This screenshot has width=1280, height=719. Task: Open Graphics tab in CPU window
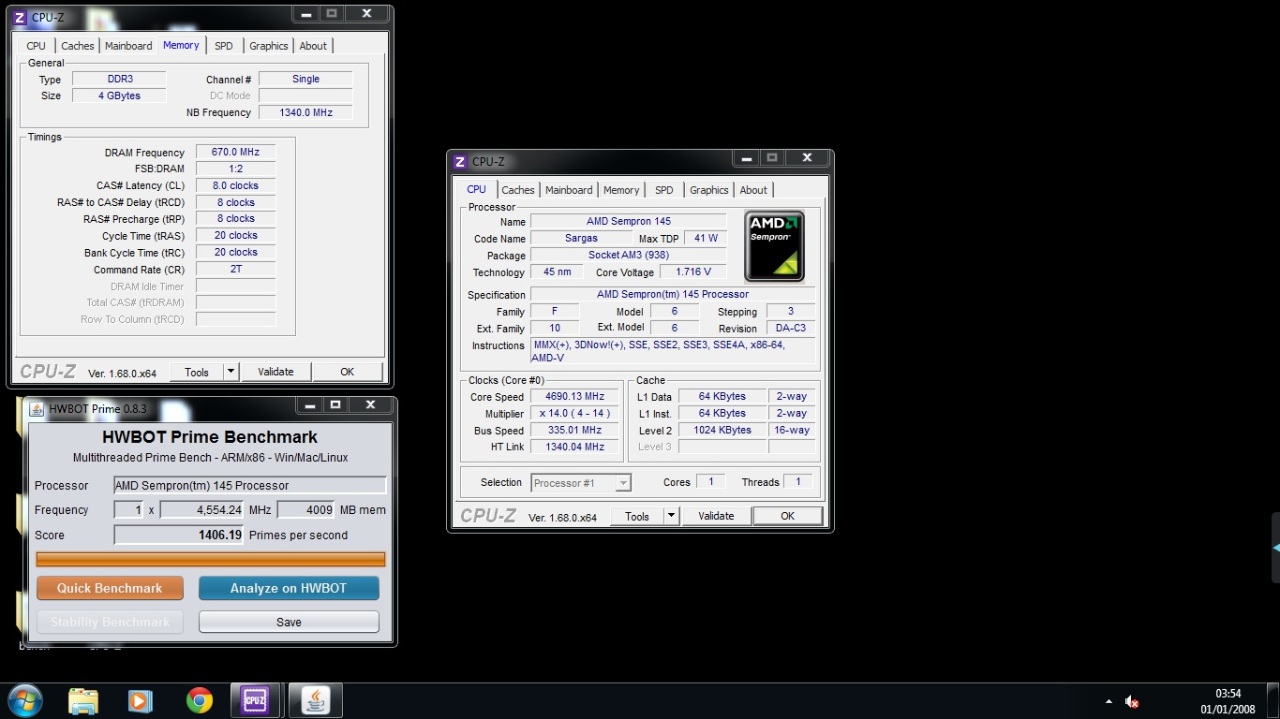tap(709, 190)
